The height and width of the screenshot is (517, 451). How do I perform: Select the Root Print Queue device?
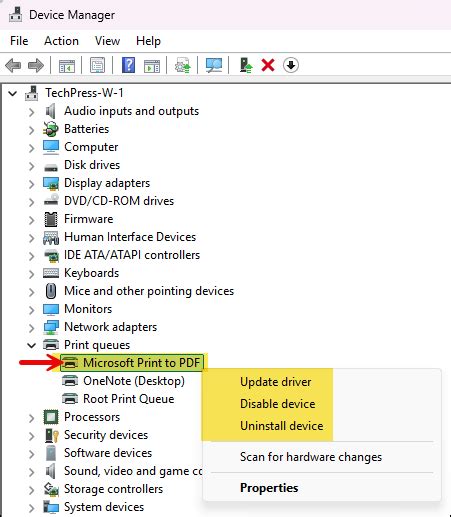[x=128, y=399]
